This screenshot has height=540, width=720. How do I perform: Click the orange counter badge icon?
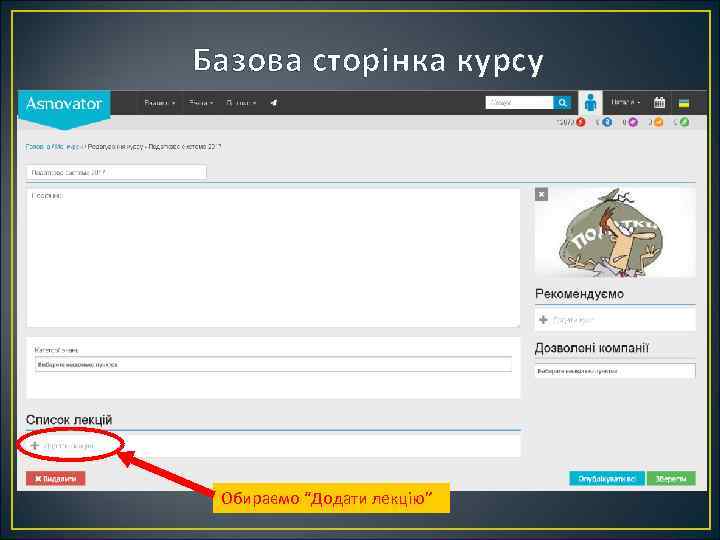coord(658,122)
